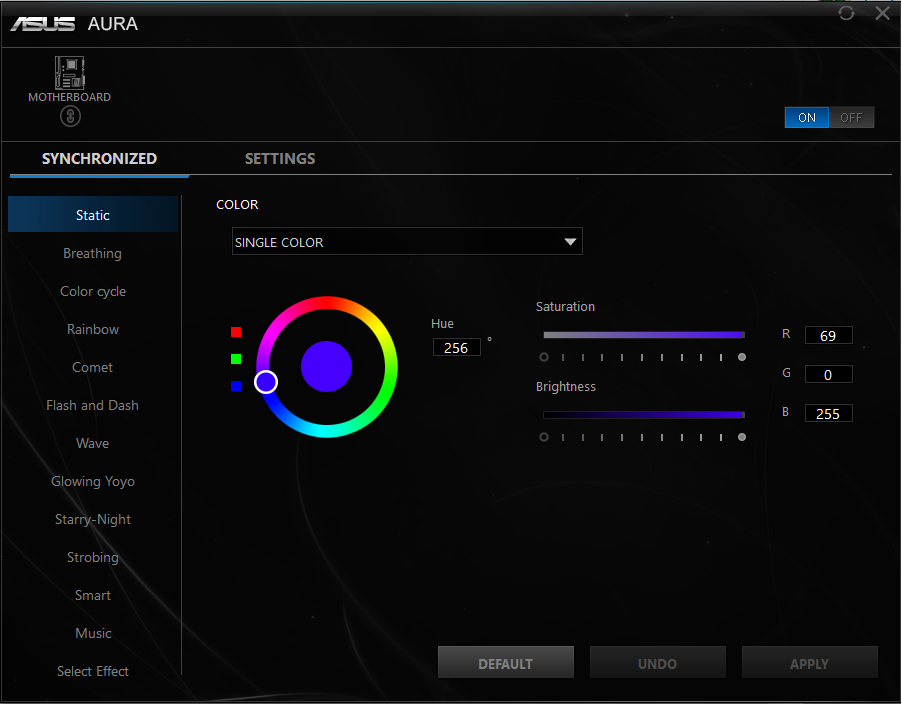Screen dimensions: 902x704
Task: Select the Comet effect
Action: tap(93, 367)
